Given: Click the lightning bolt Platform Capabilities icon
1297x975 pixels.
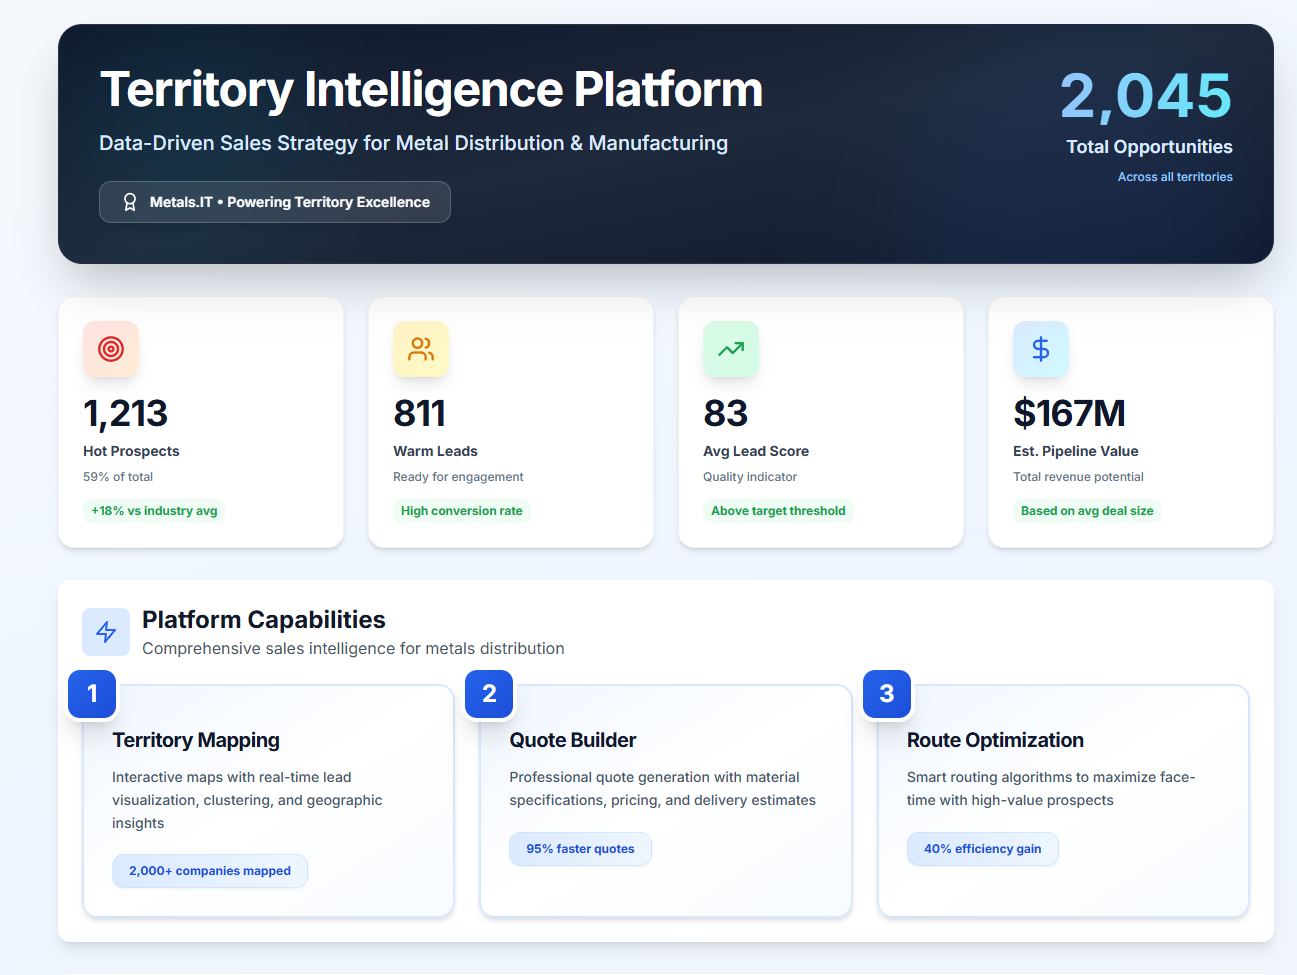Looking at the screenshot, I should pos(106,632).
